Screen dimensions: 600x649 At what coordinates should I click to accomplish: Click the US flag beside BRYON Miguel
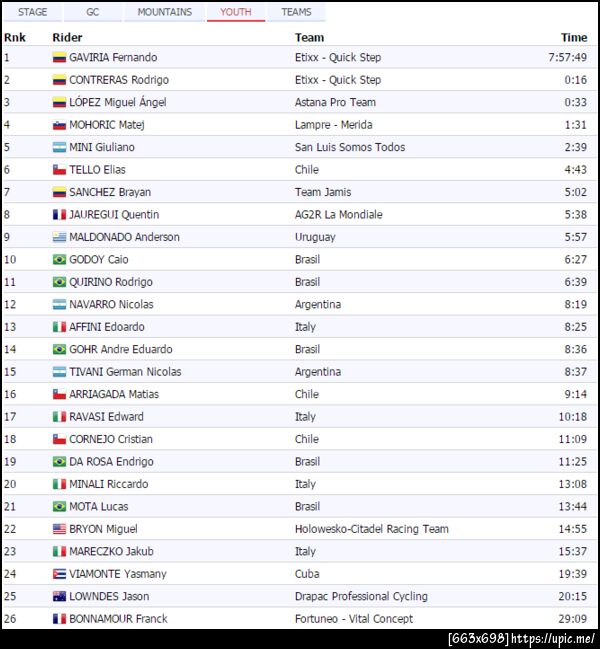click(59, 529)
